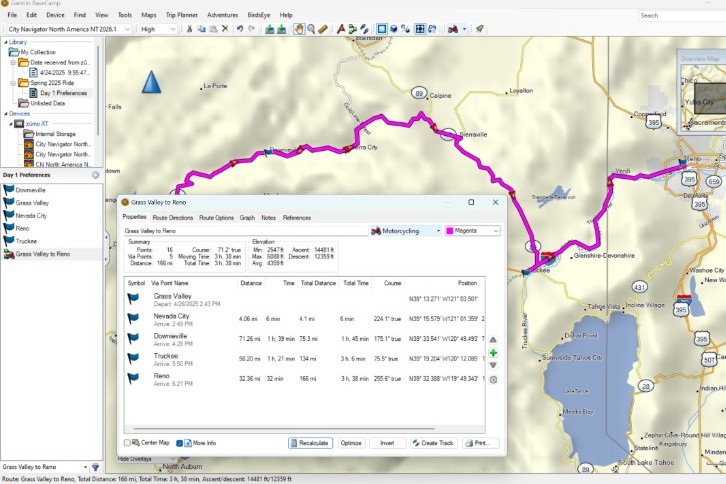Switch to the Notes tab
This screenshot has width=726, height=484.
[269, 218]
